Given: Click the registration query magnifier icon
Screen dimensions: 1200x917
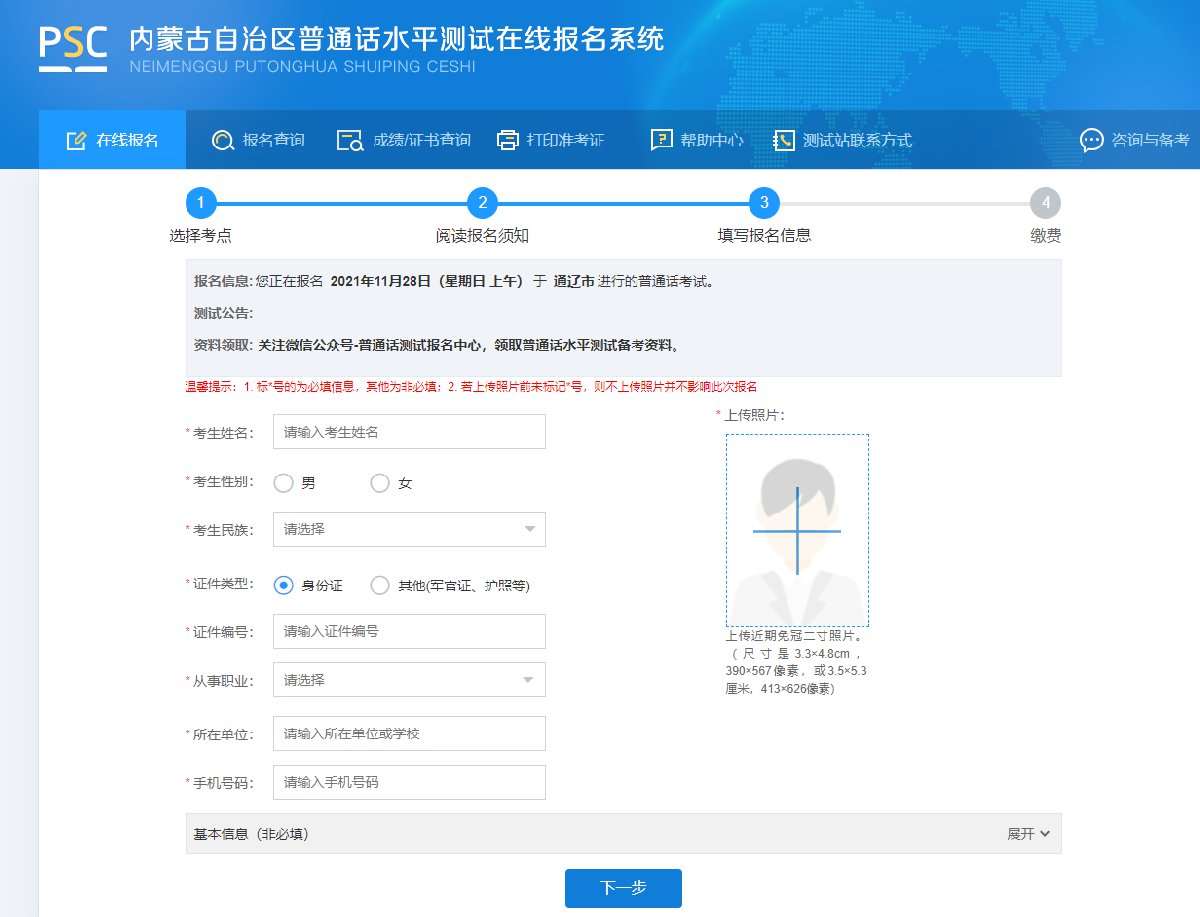Looking at the screenshot, I should (x=222, y=140).
